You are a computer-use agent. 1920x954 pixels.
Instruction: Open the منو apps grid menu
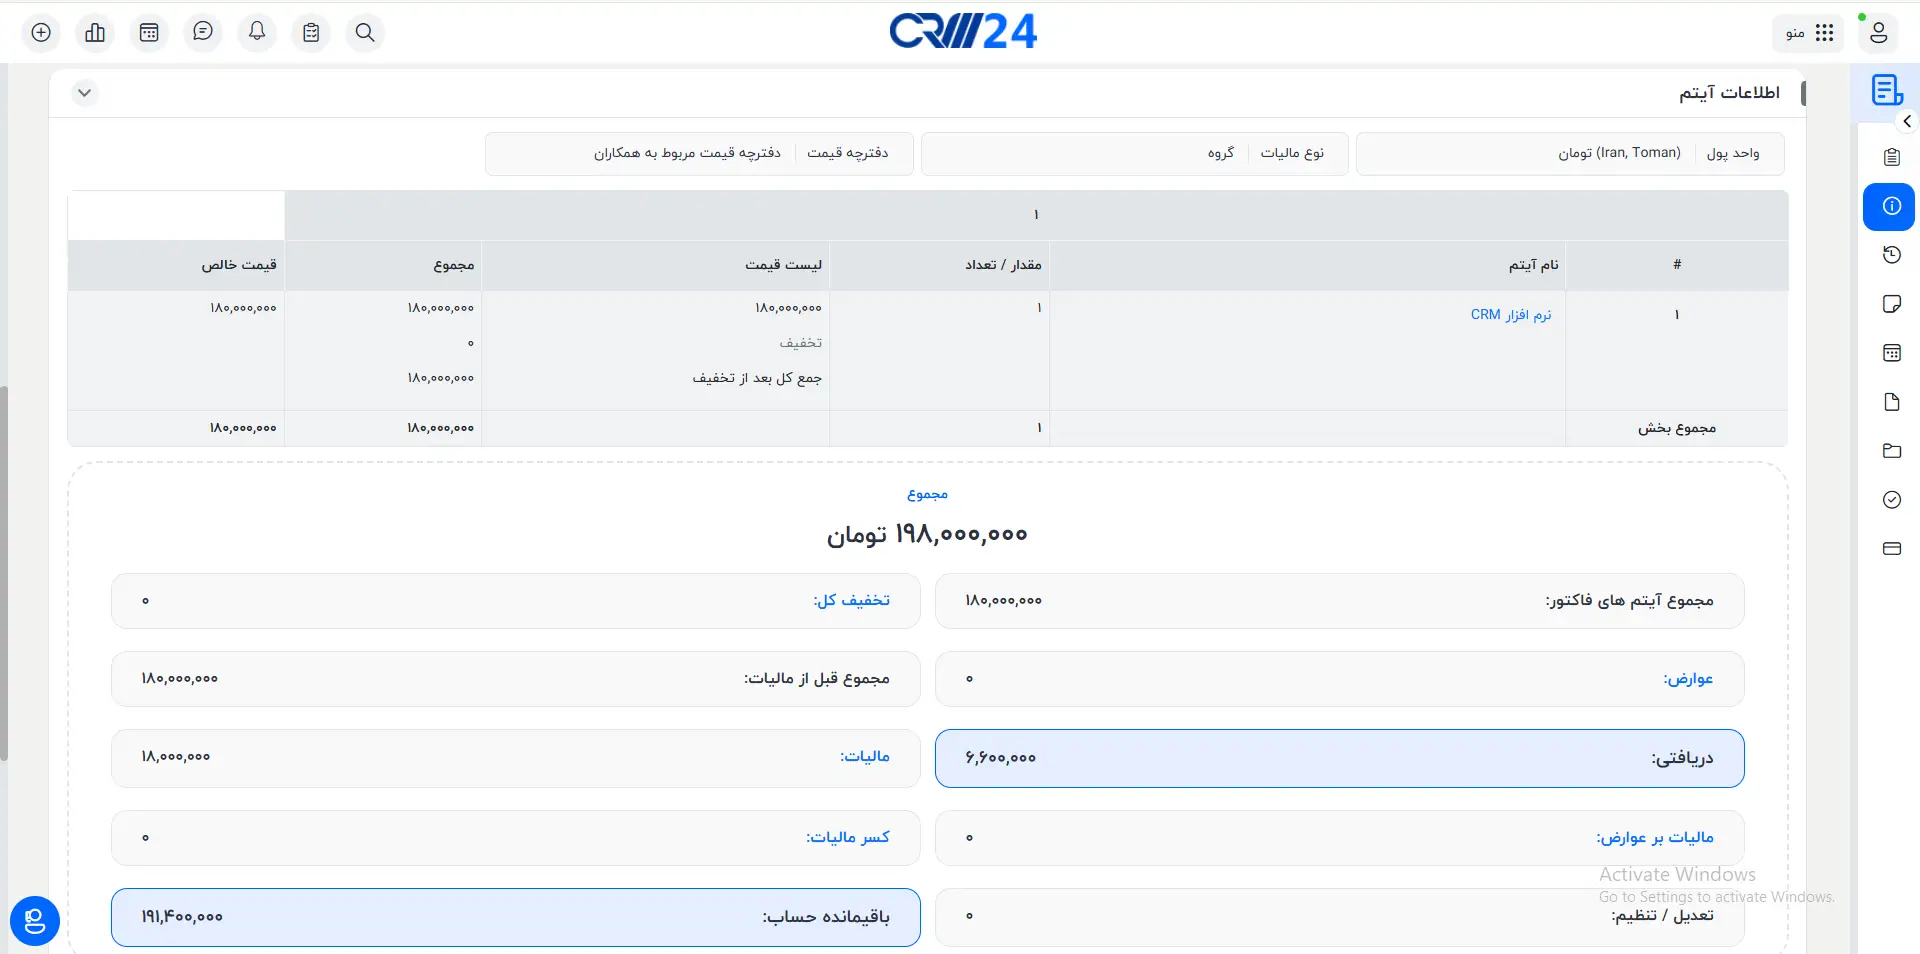pos(1809,33)
